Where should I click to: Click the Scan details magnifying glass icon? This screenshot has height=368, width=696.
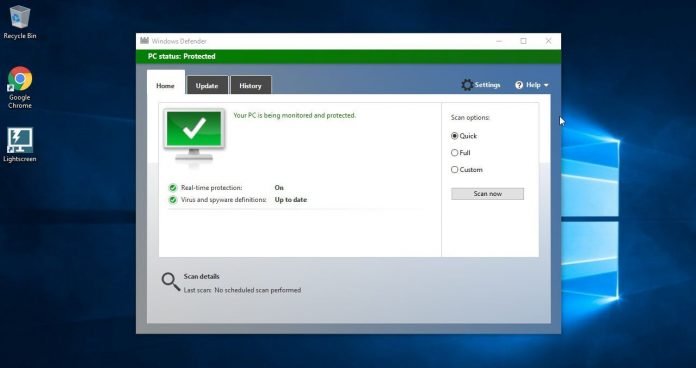coord(170,282)
